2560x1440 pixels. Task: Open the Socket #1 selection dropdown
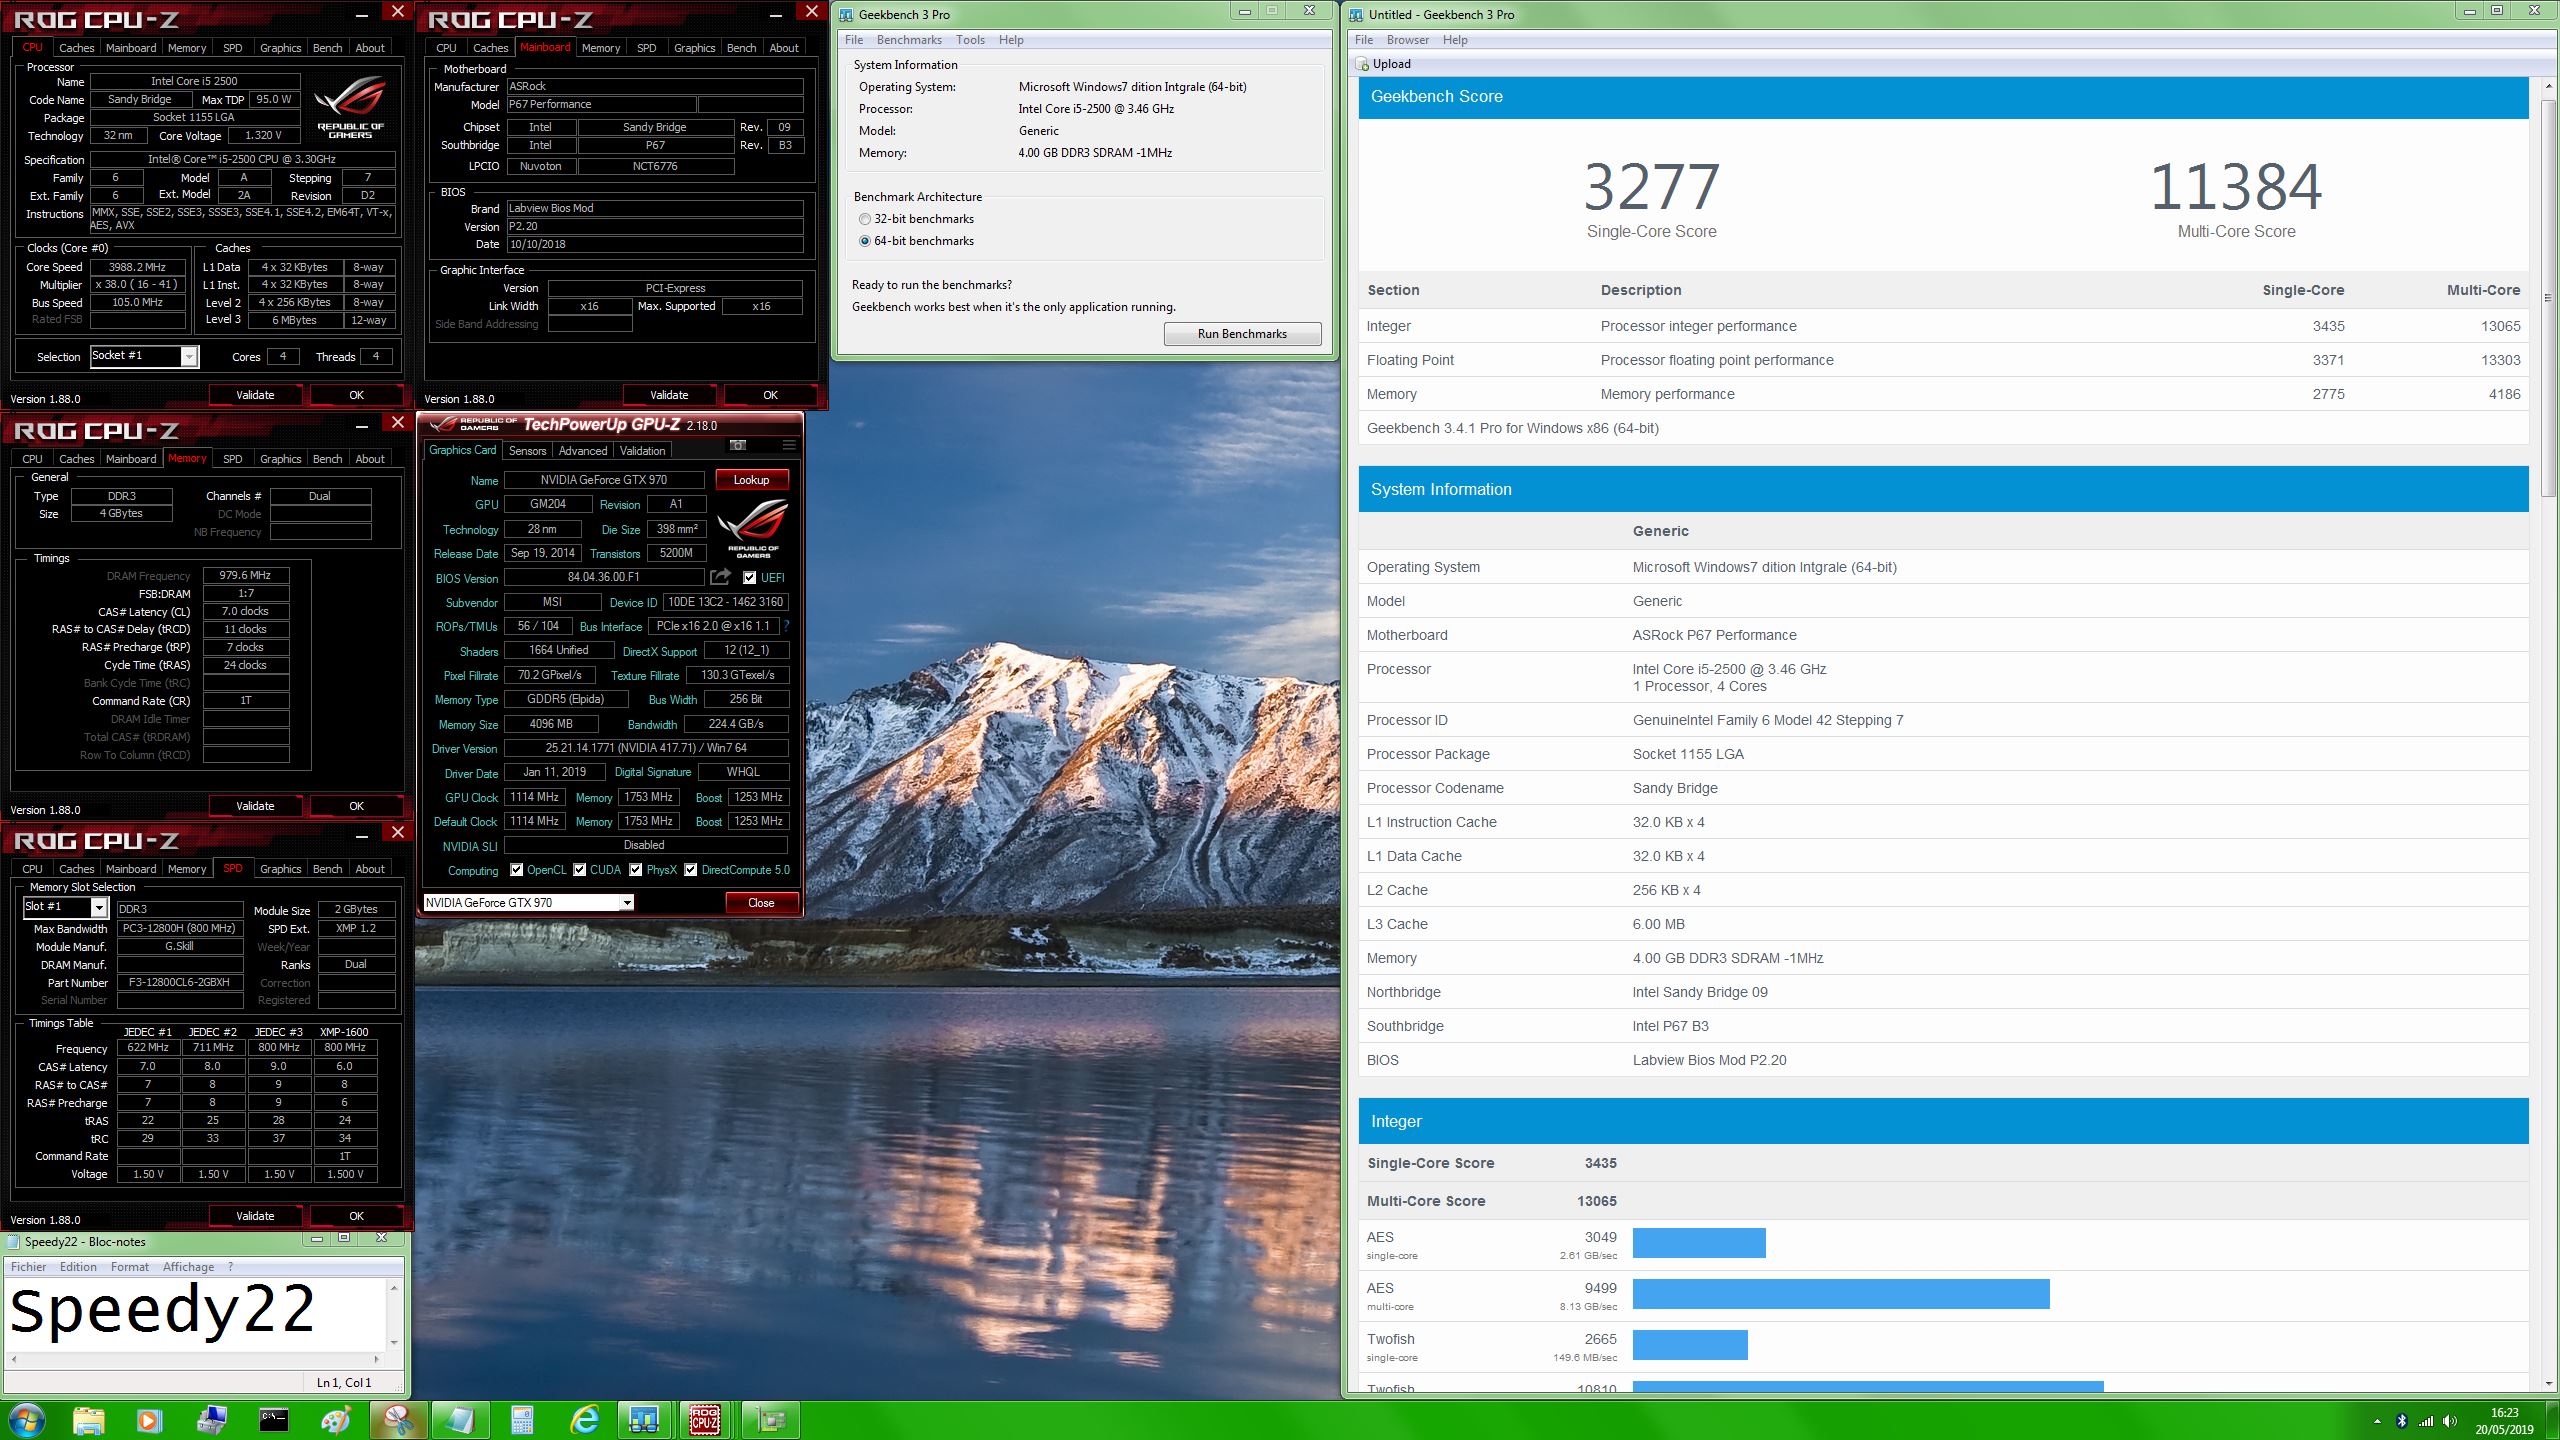pos(189,357)
